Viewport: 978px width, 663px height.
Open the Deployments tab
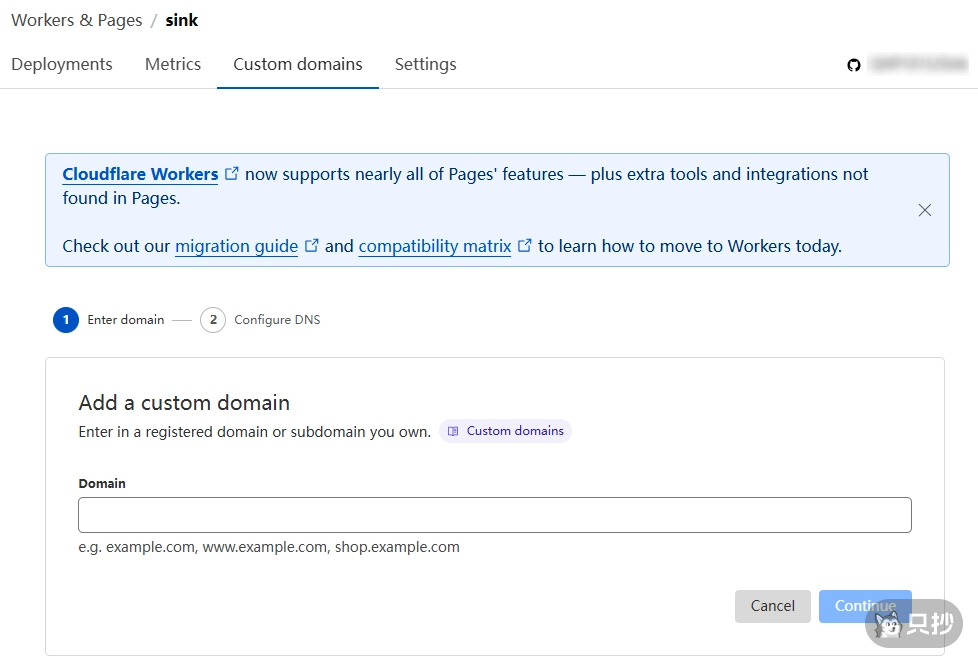point(62,64)
